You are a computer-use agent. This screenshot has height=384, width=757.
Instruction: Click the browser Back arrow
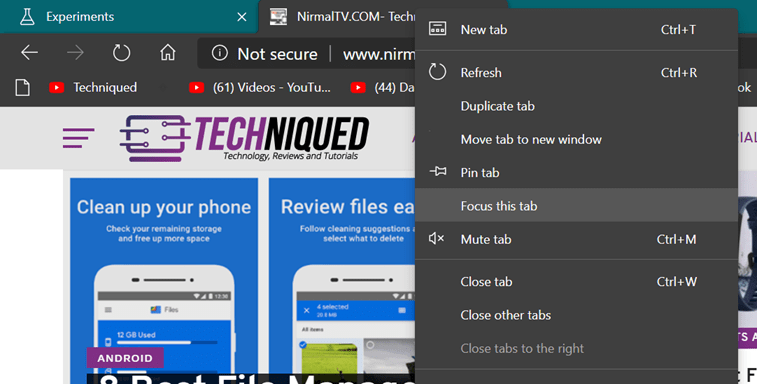pos(29,53)
